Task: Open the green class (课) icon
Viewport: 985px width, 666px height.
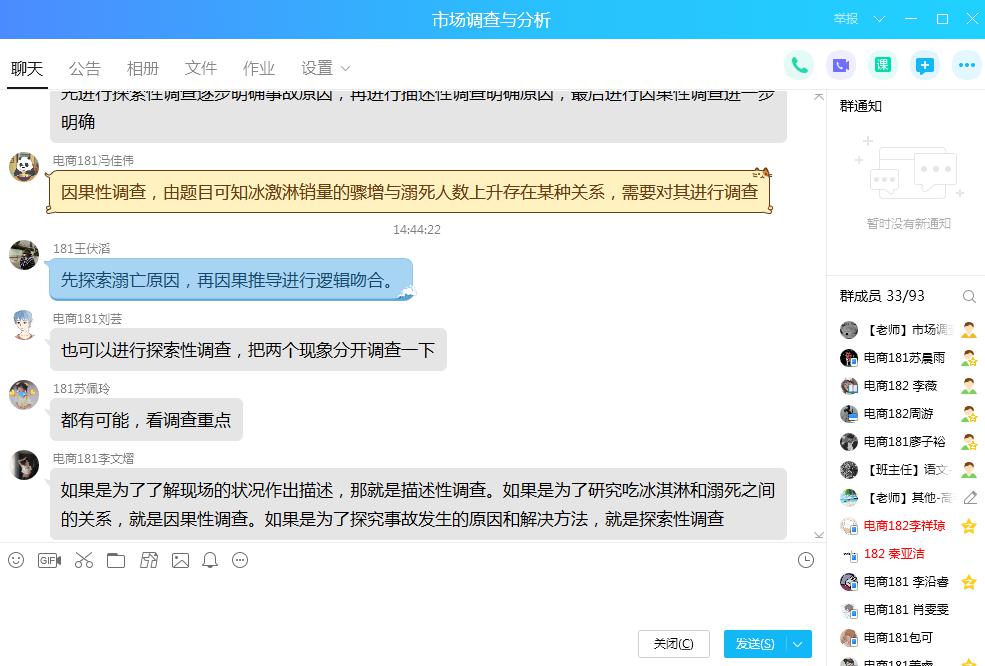Action: pos(883,66)
